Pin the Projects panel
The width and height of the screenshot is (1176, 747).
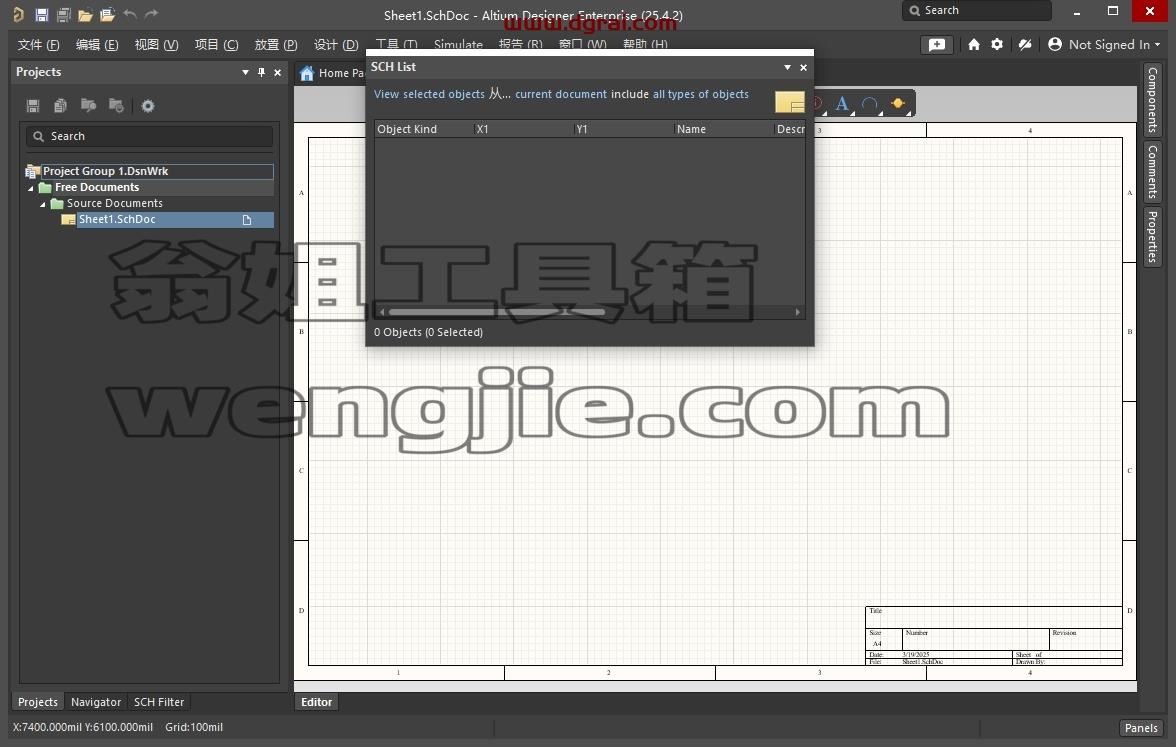click(261, 72)
